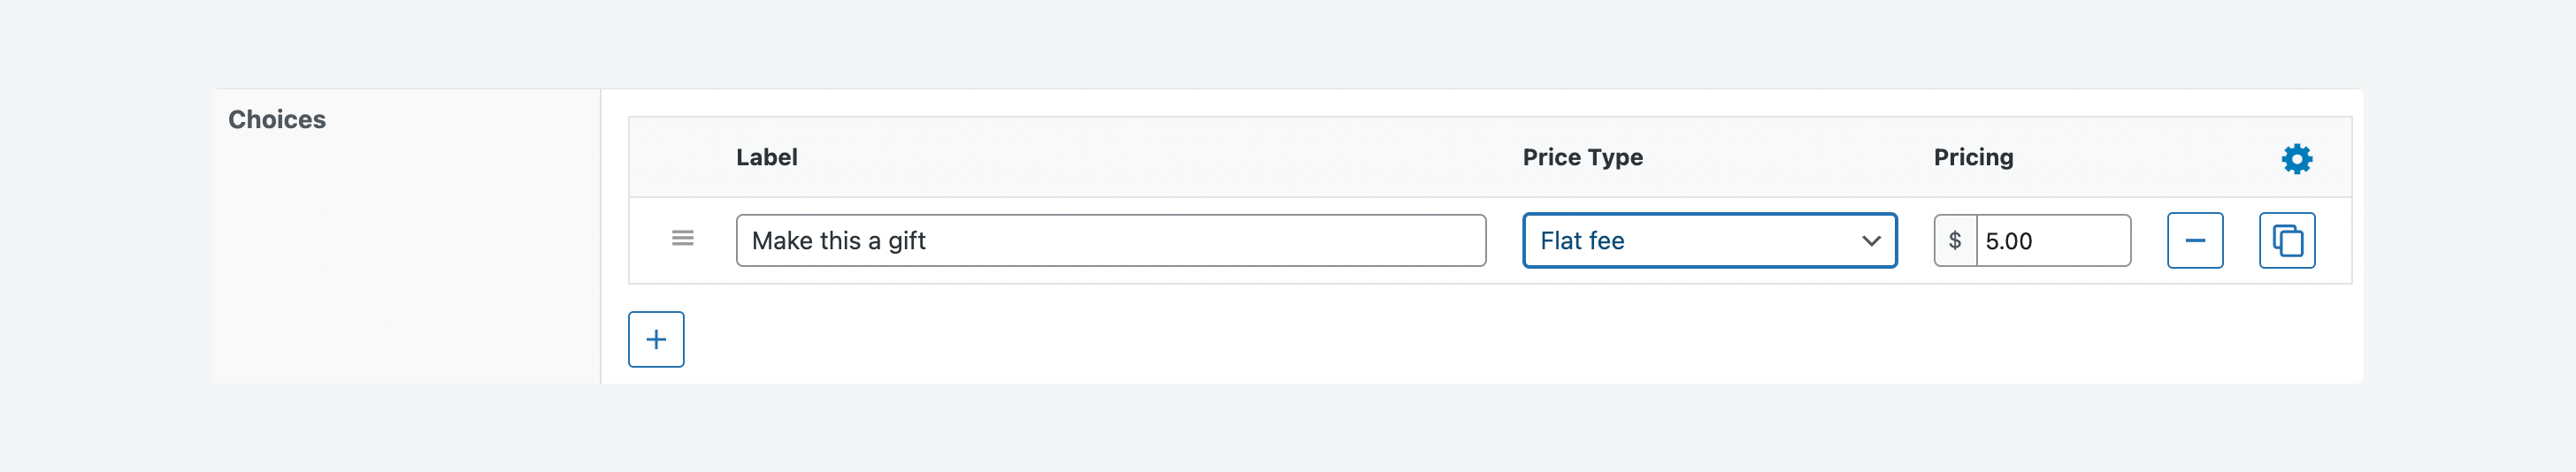
Task: Click the drag handle for the gift choice
Action: pos(682,238)
